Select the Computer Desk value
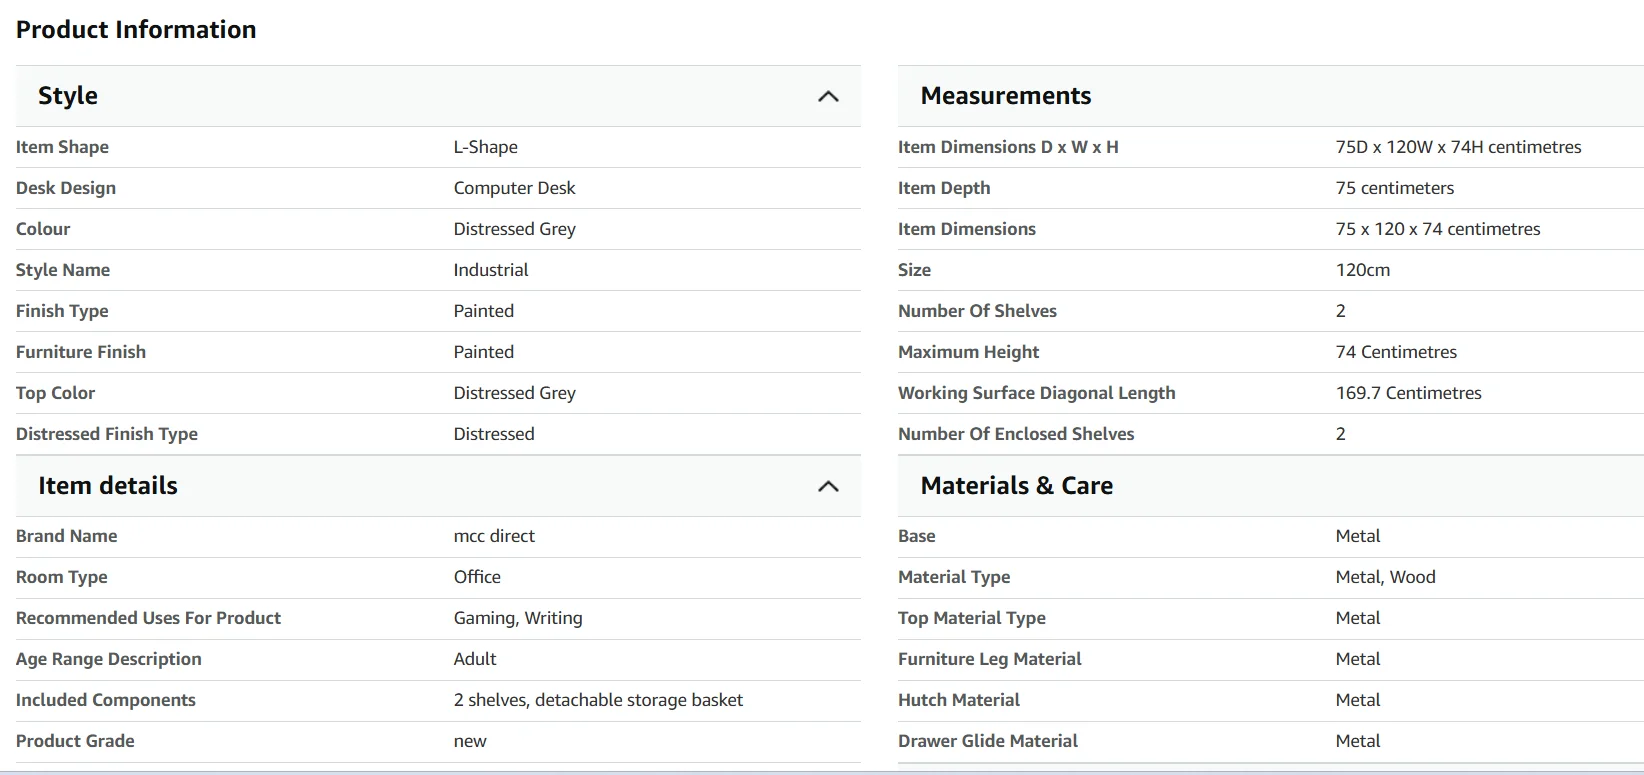 tap(514, 188)
